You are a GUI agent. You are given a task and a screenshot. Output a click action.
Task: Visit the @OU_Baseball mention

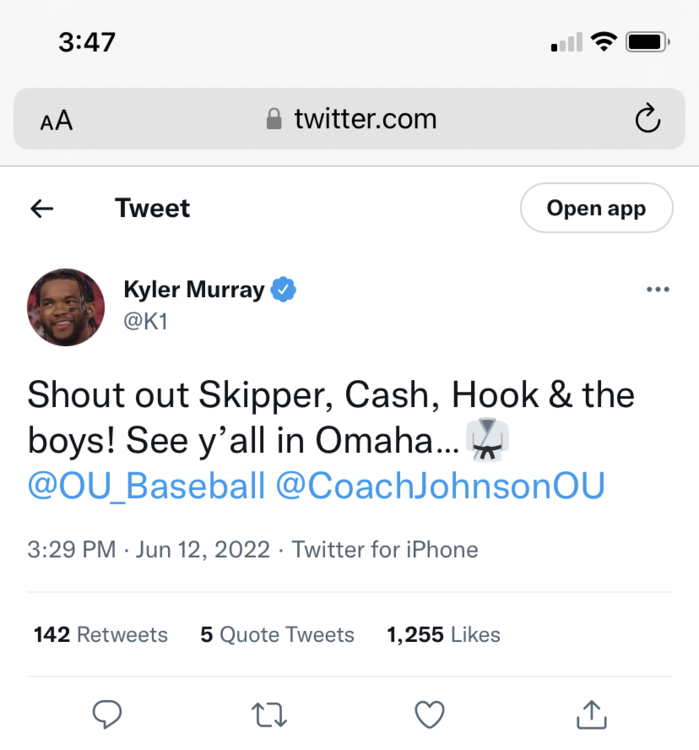146,486
